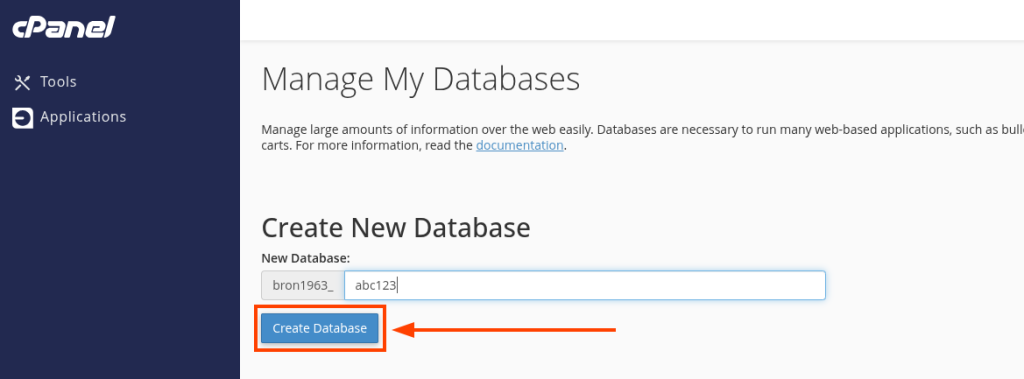Viewport: 1024px width, 379px height.
Task: Click the Create Database button
Action: pos(319,328)
